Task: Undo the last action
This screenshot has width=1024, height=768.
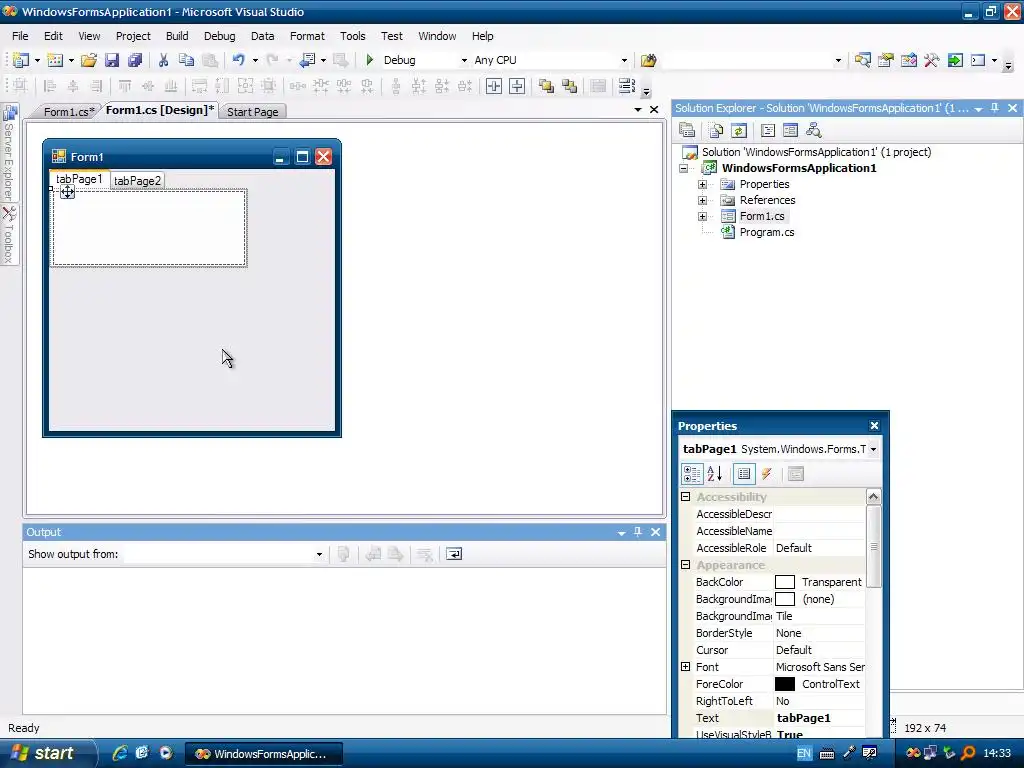Action: coord(238,60)
